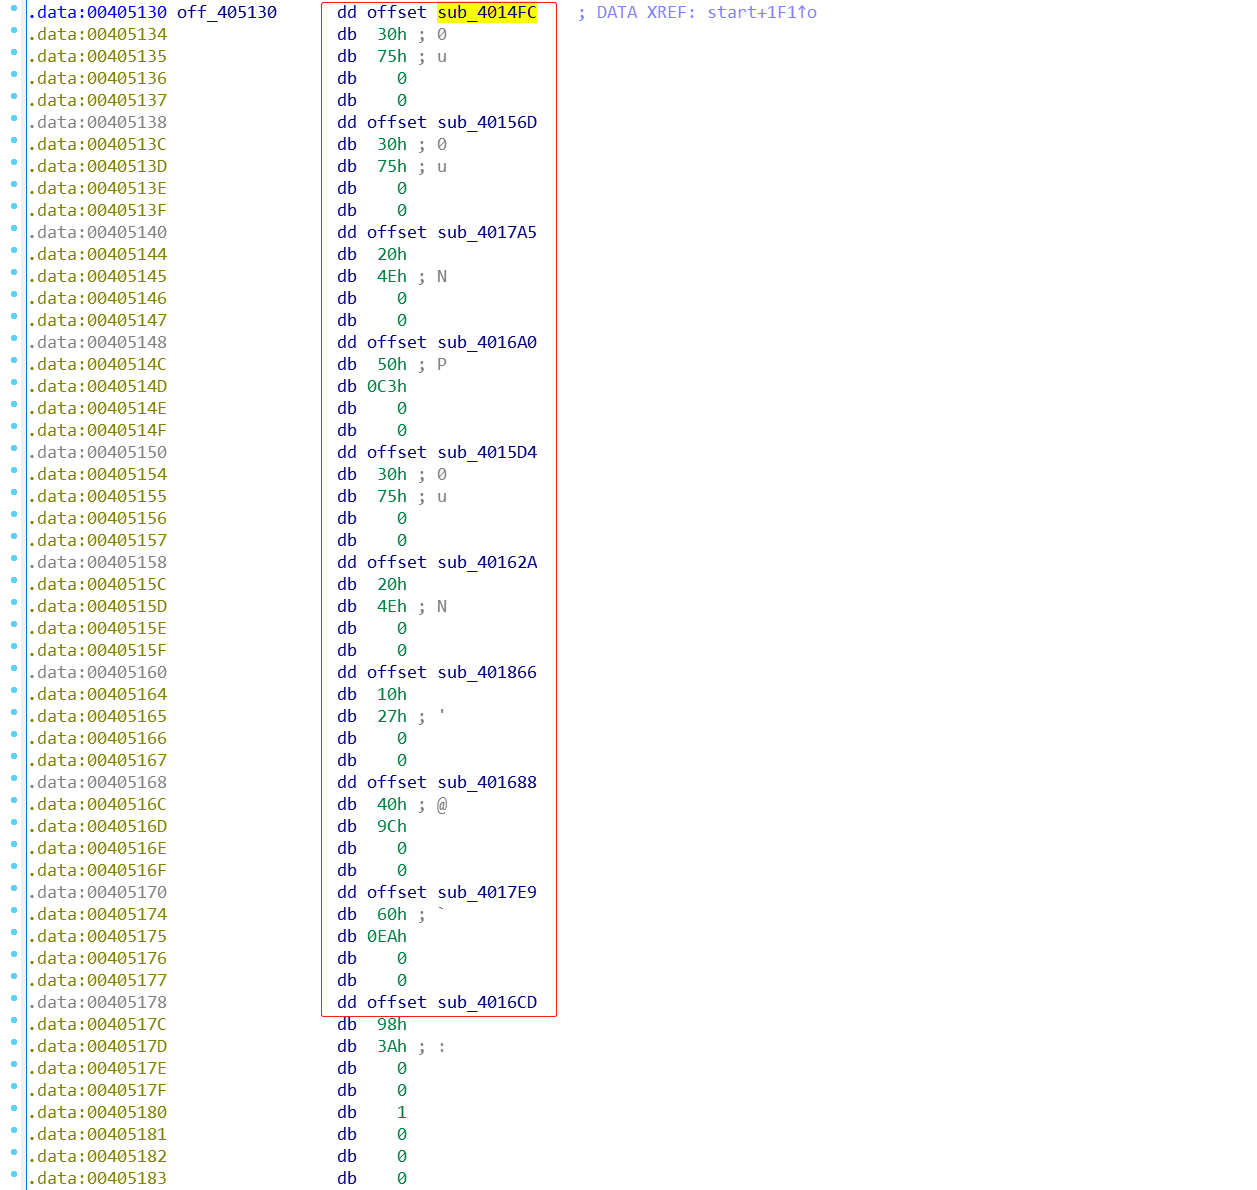Go to sub_4016CD function
Viewport: 1257px width, 1190px height.
point(487,1002)
